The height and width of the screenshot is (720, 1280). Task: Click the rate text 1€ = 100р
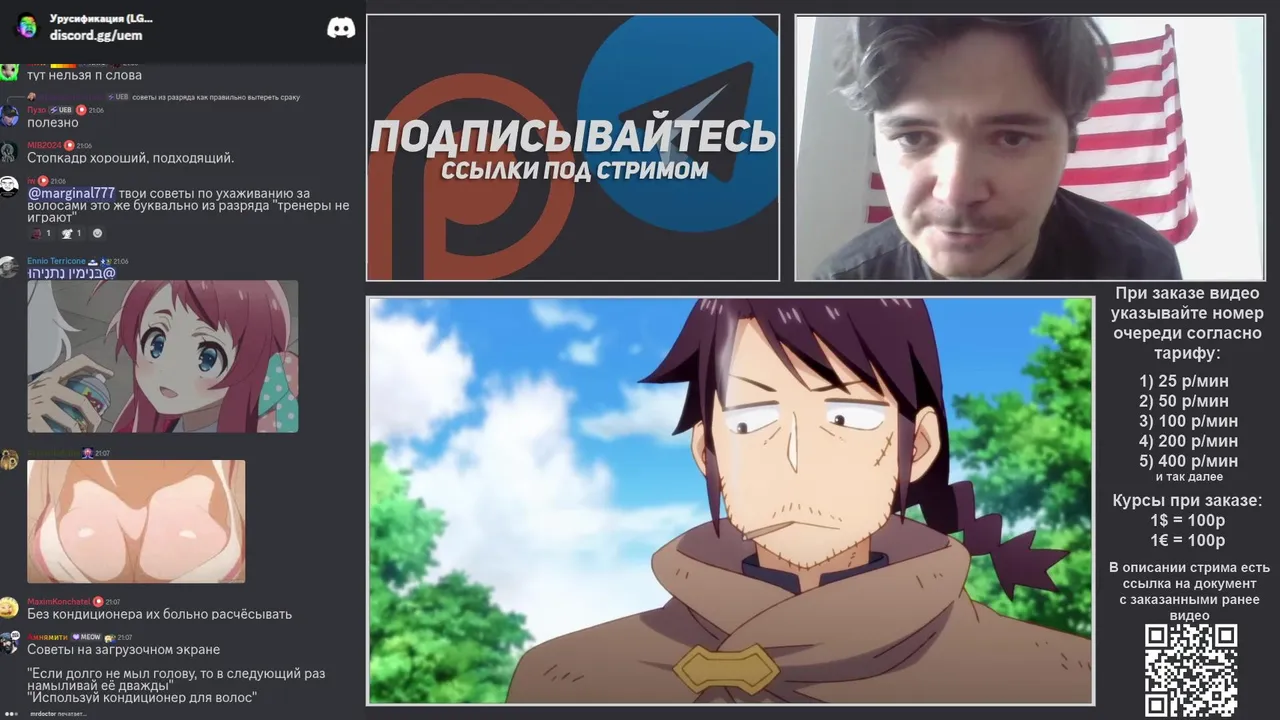1187,541
